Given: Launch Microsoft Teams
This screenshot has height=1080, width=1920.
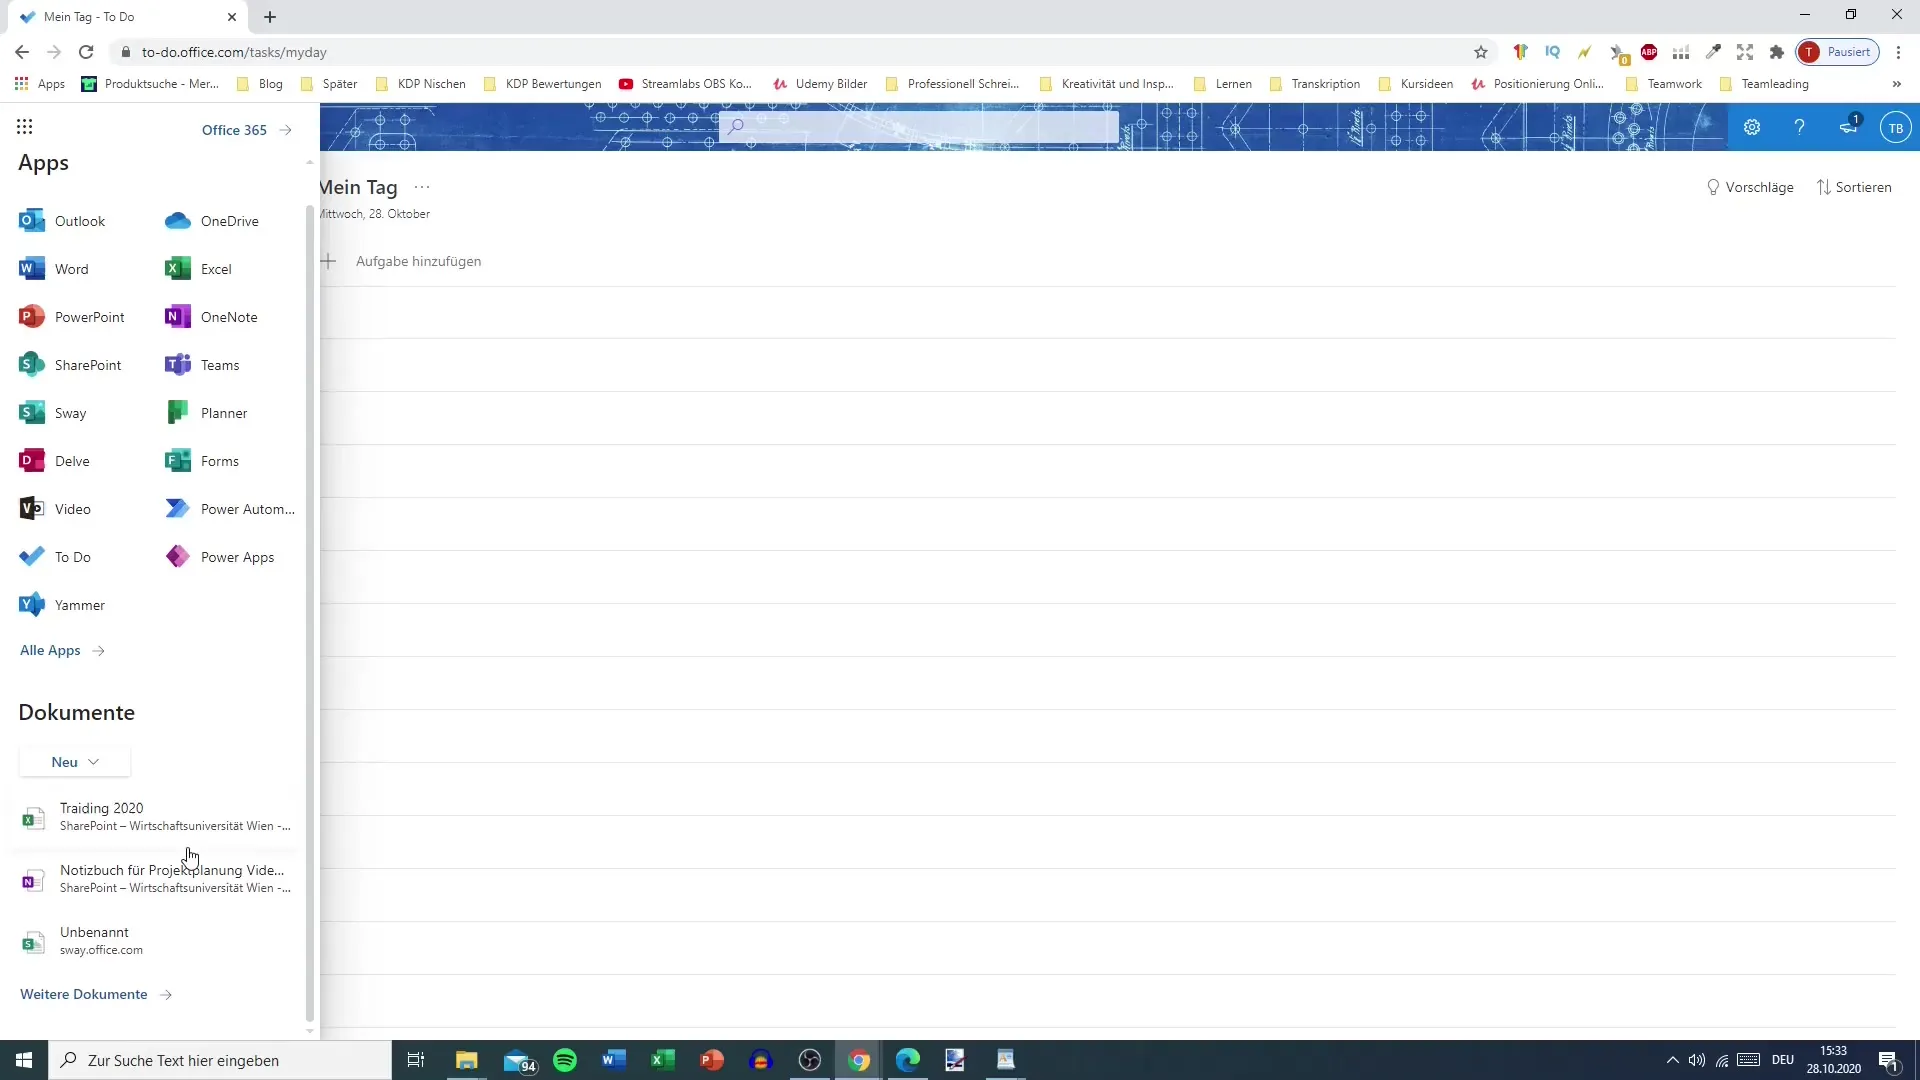Looking at the screenshot, I should pos(202,365).
